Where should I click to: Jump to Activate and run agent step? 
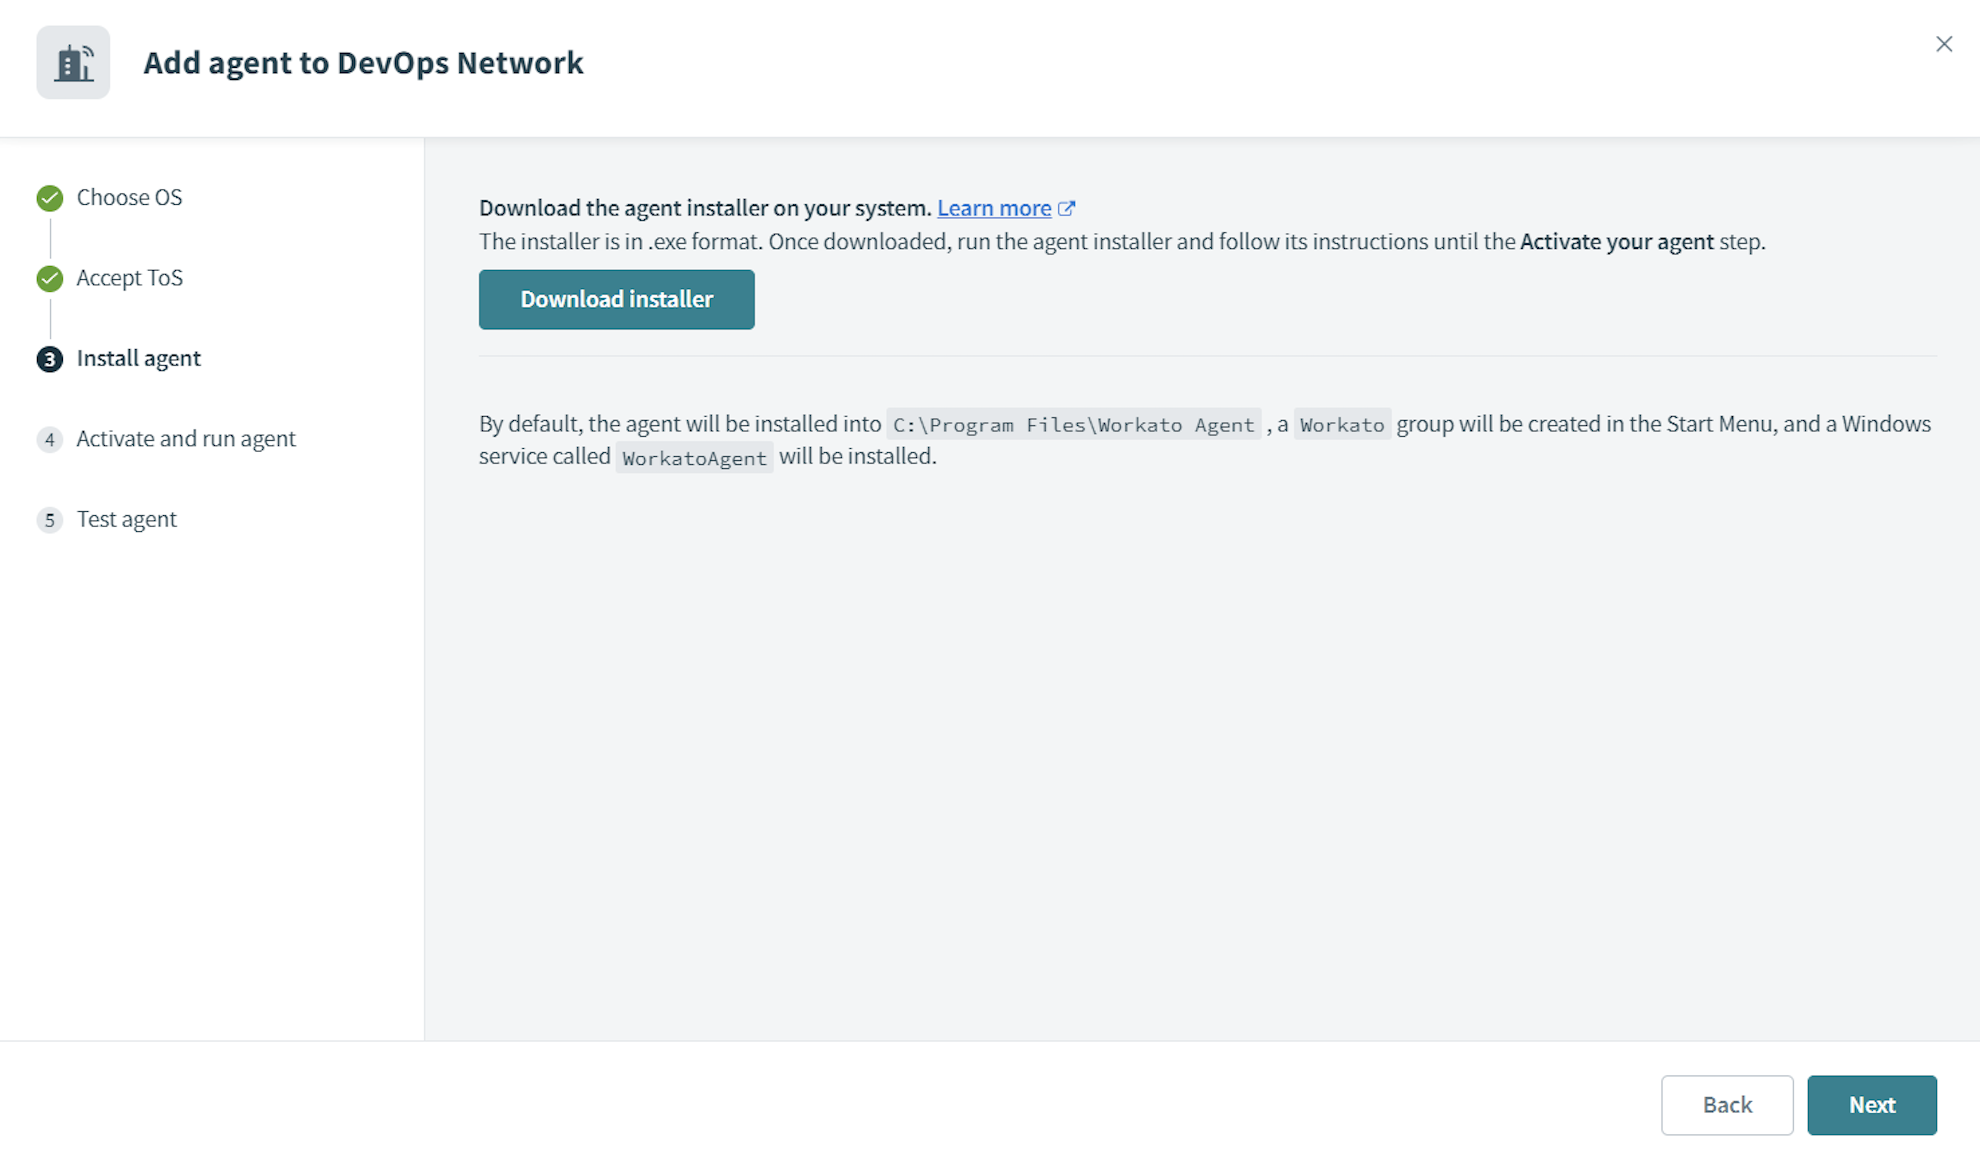[186, 438]
